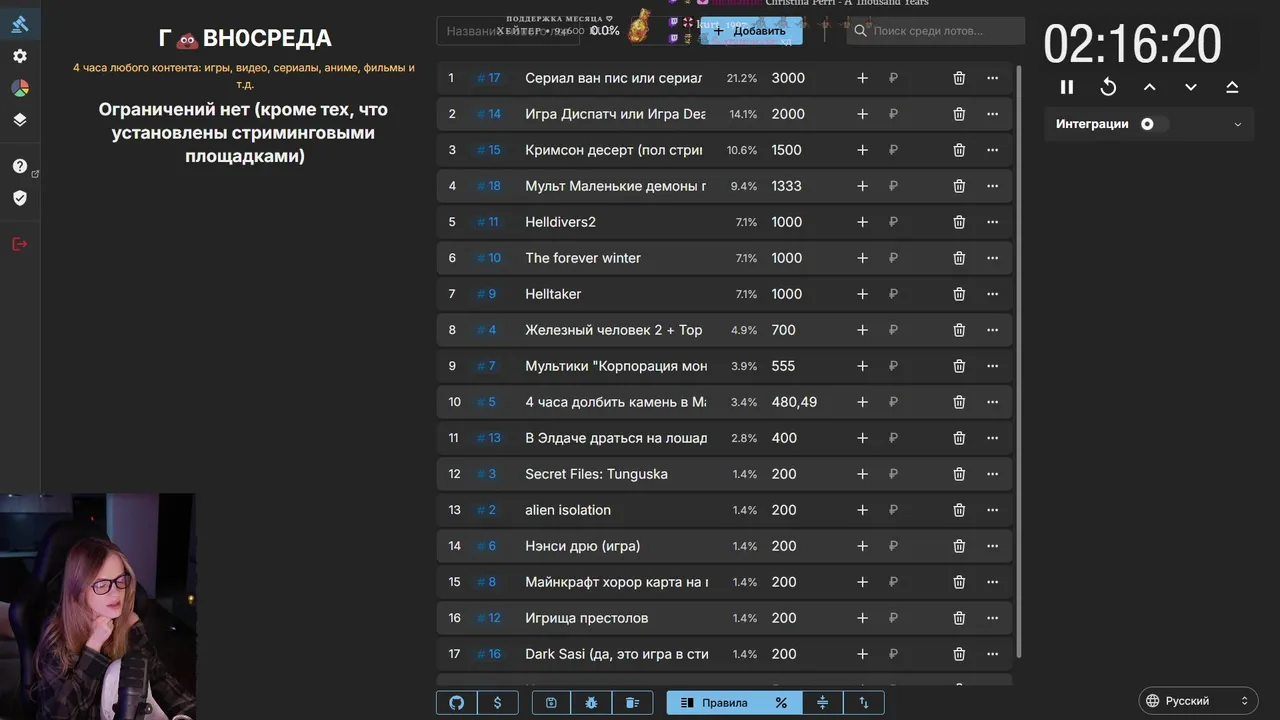
Task: Delete the Helldivers2 lot with trash icon
Action: pos(959,222)
